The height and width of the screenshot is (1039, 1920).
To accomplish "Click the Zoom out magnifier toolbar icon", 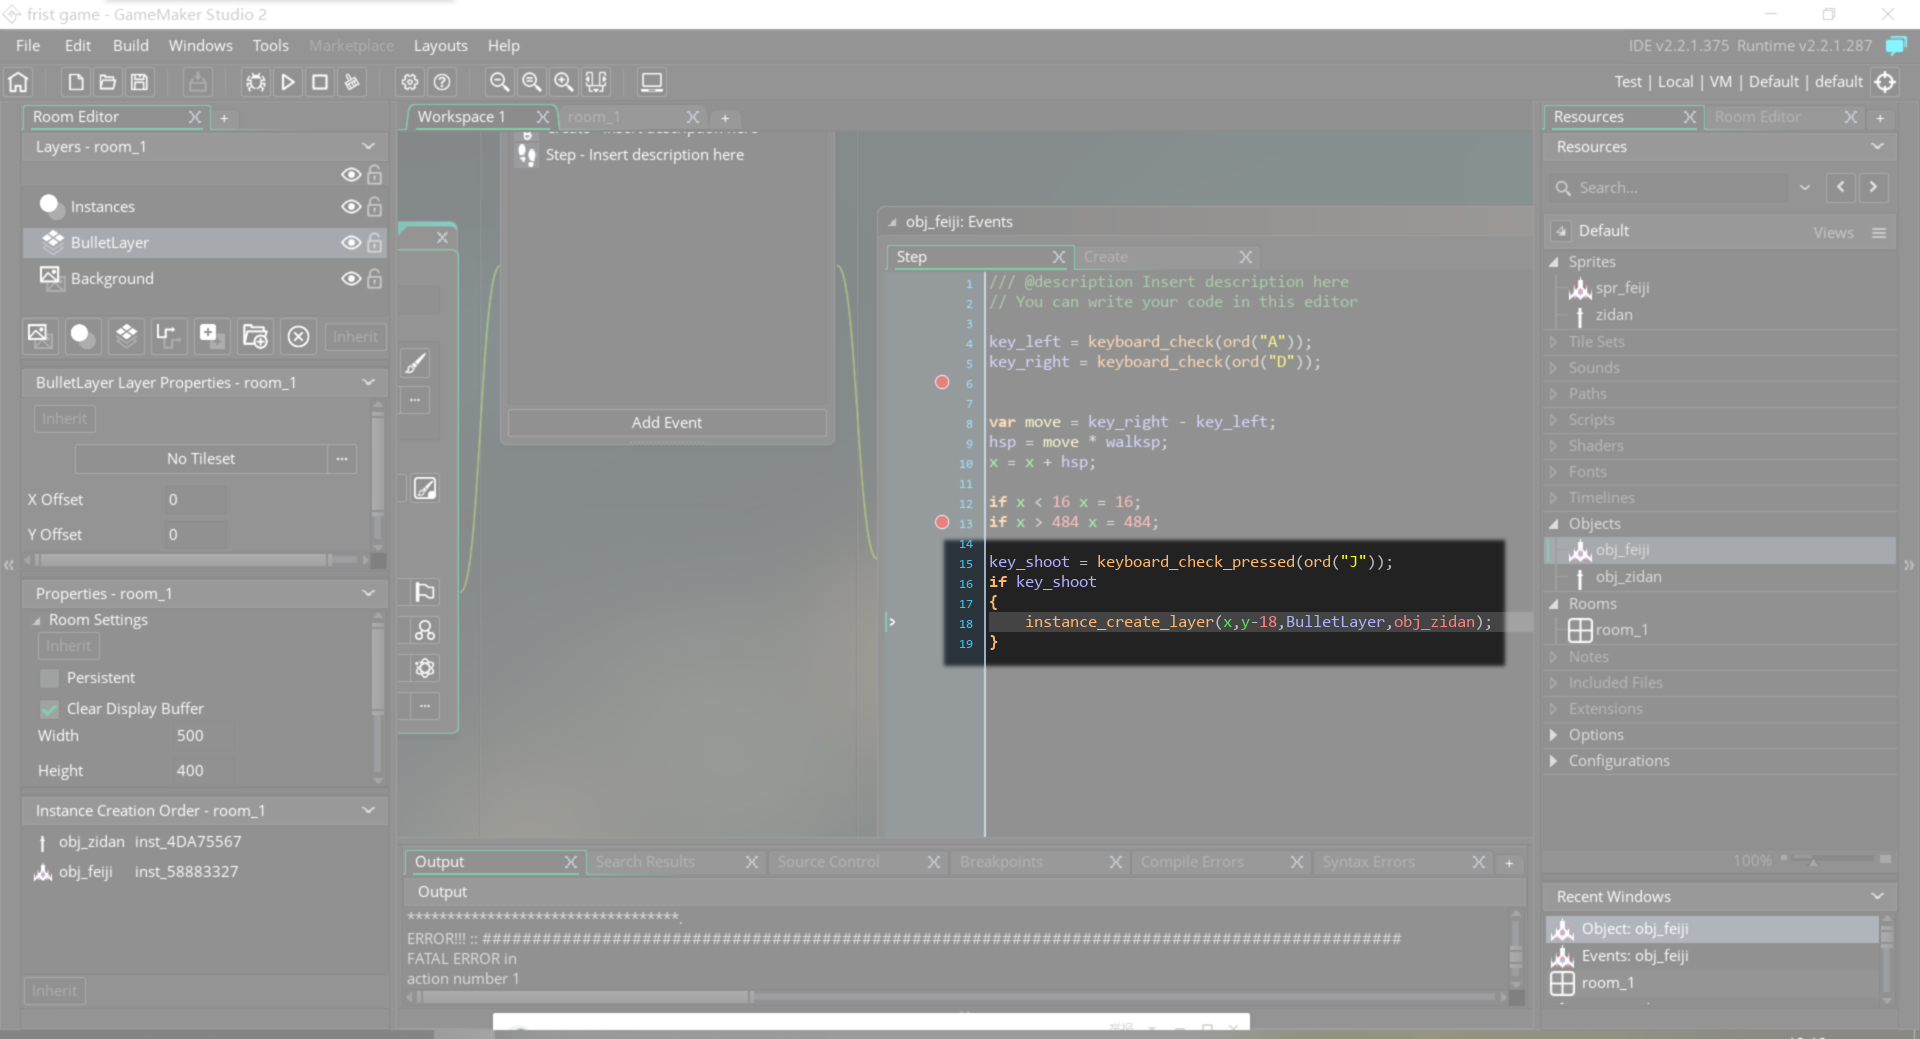I will (499, 82).
